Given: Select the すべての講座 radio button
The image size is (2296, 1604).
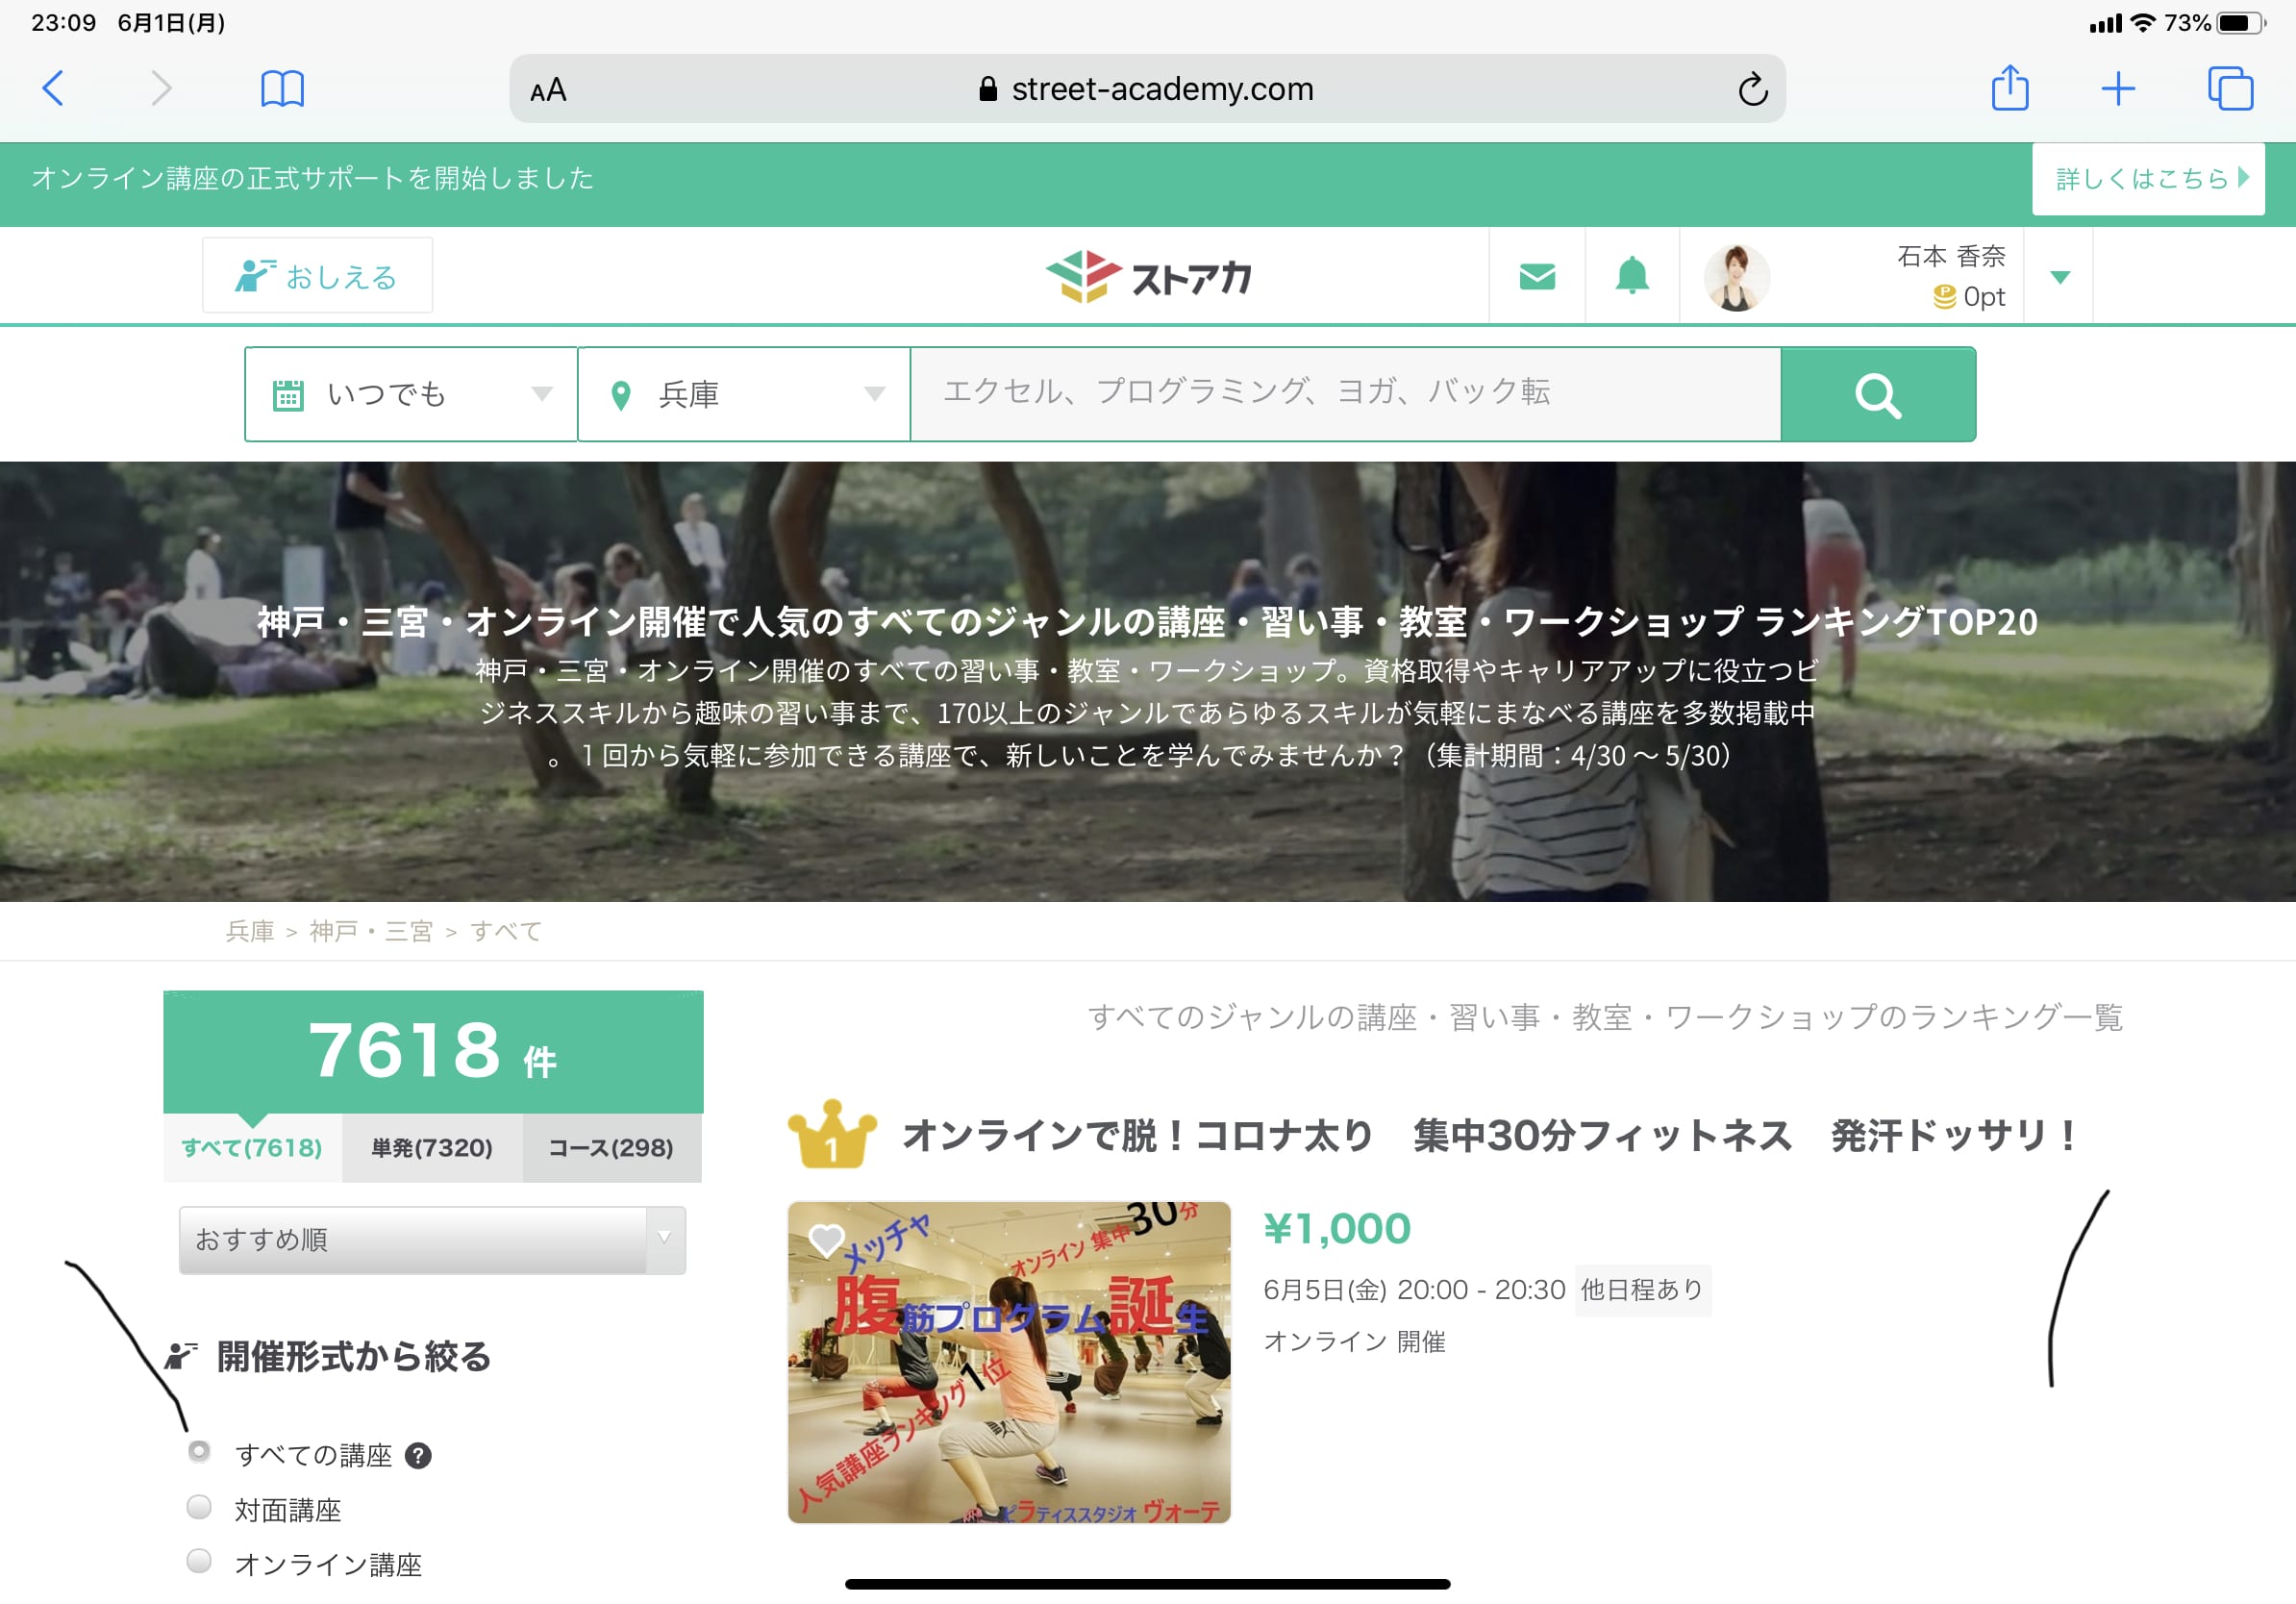Looking at the screenshot, I should (x=199, y=1452).
